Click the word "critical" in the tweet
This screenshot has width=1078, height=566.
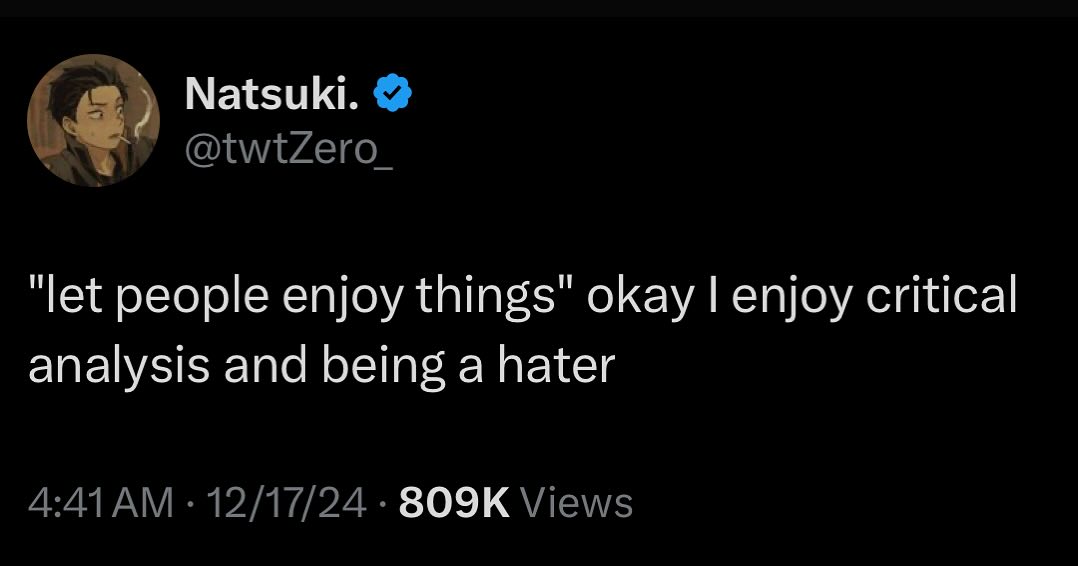[942, 298]
